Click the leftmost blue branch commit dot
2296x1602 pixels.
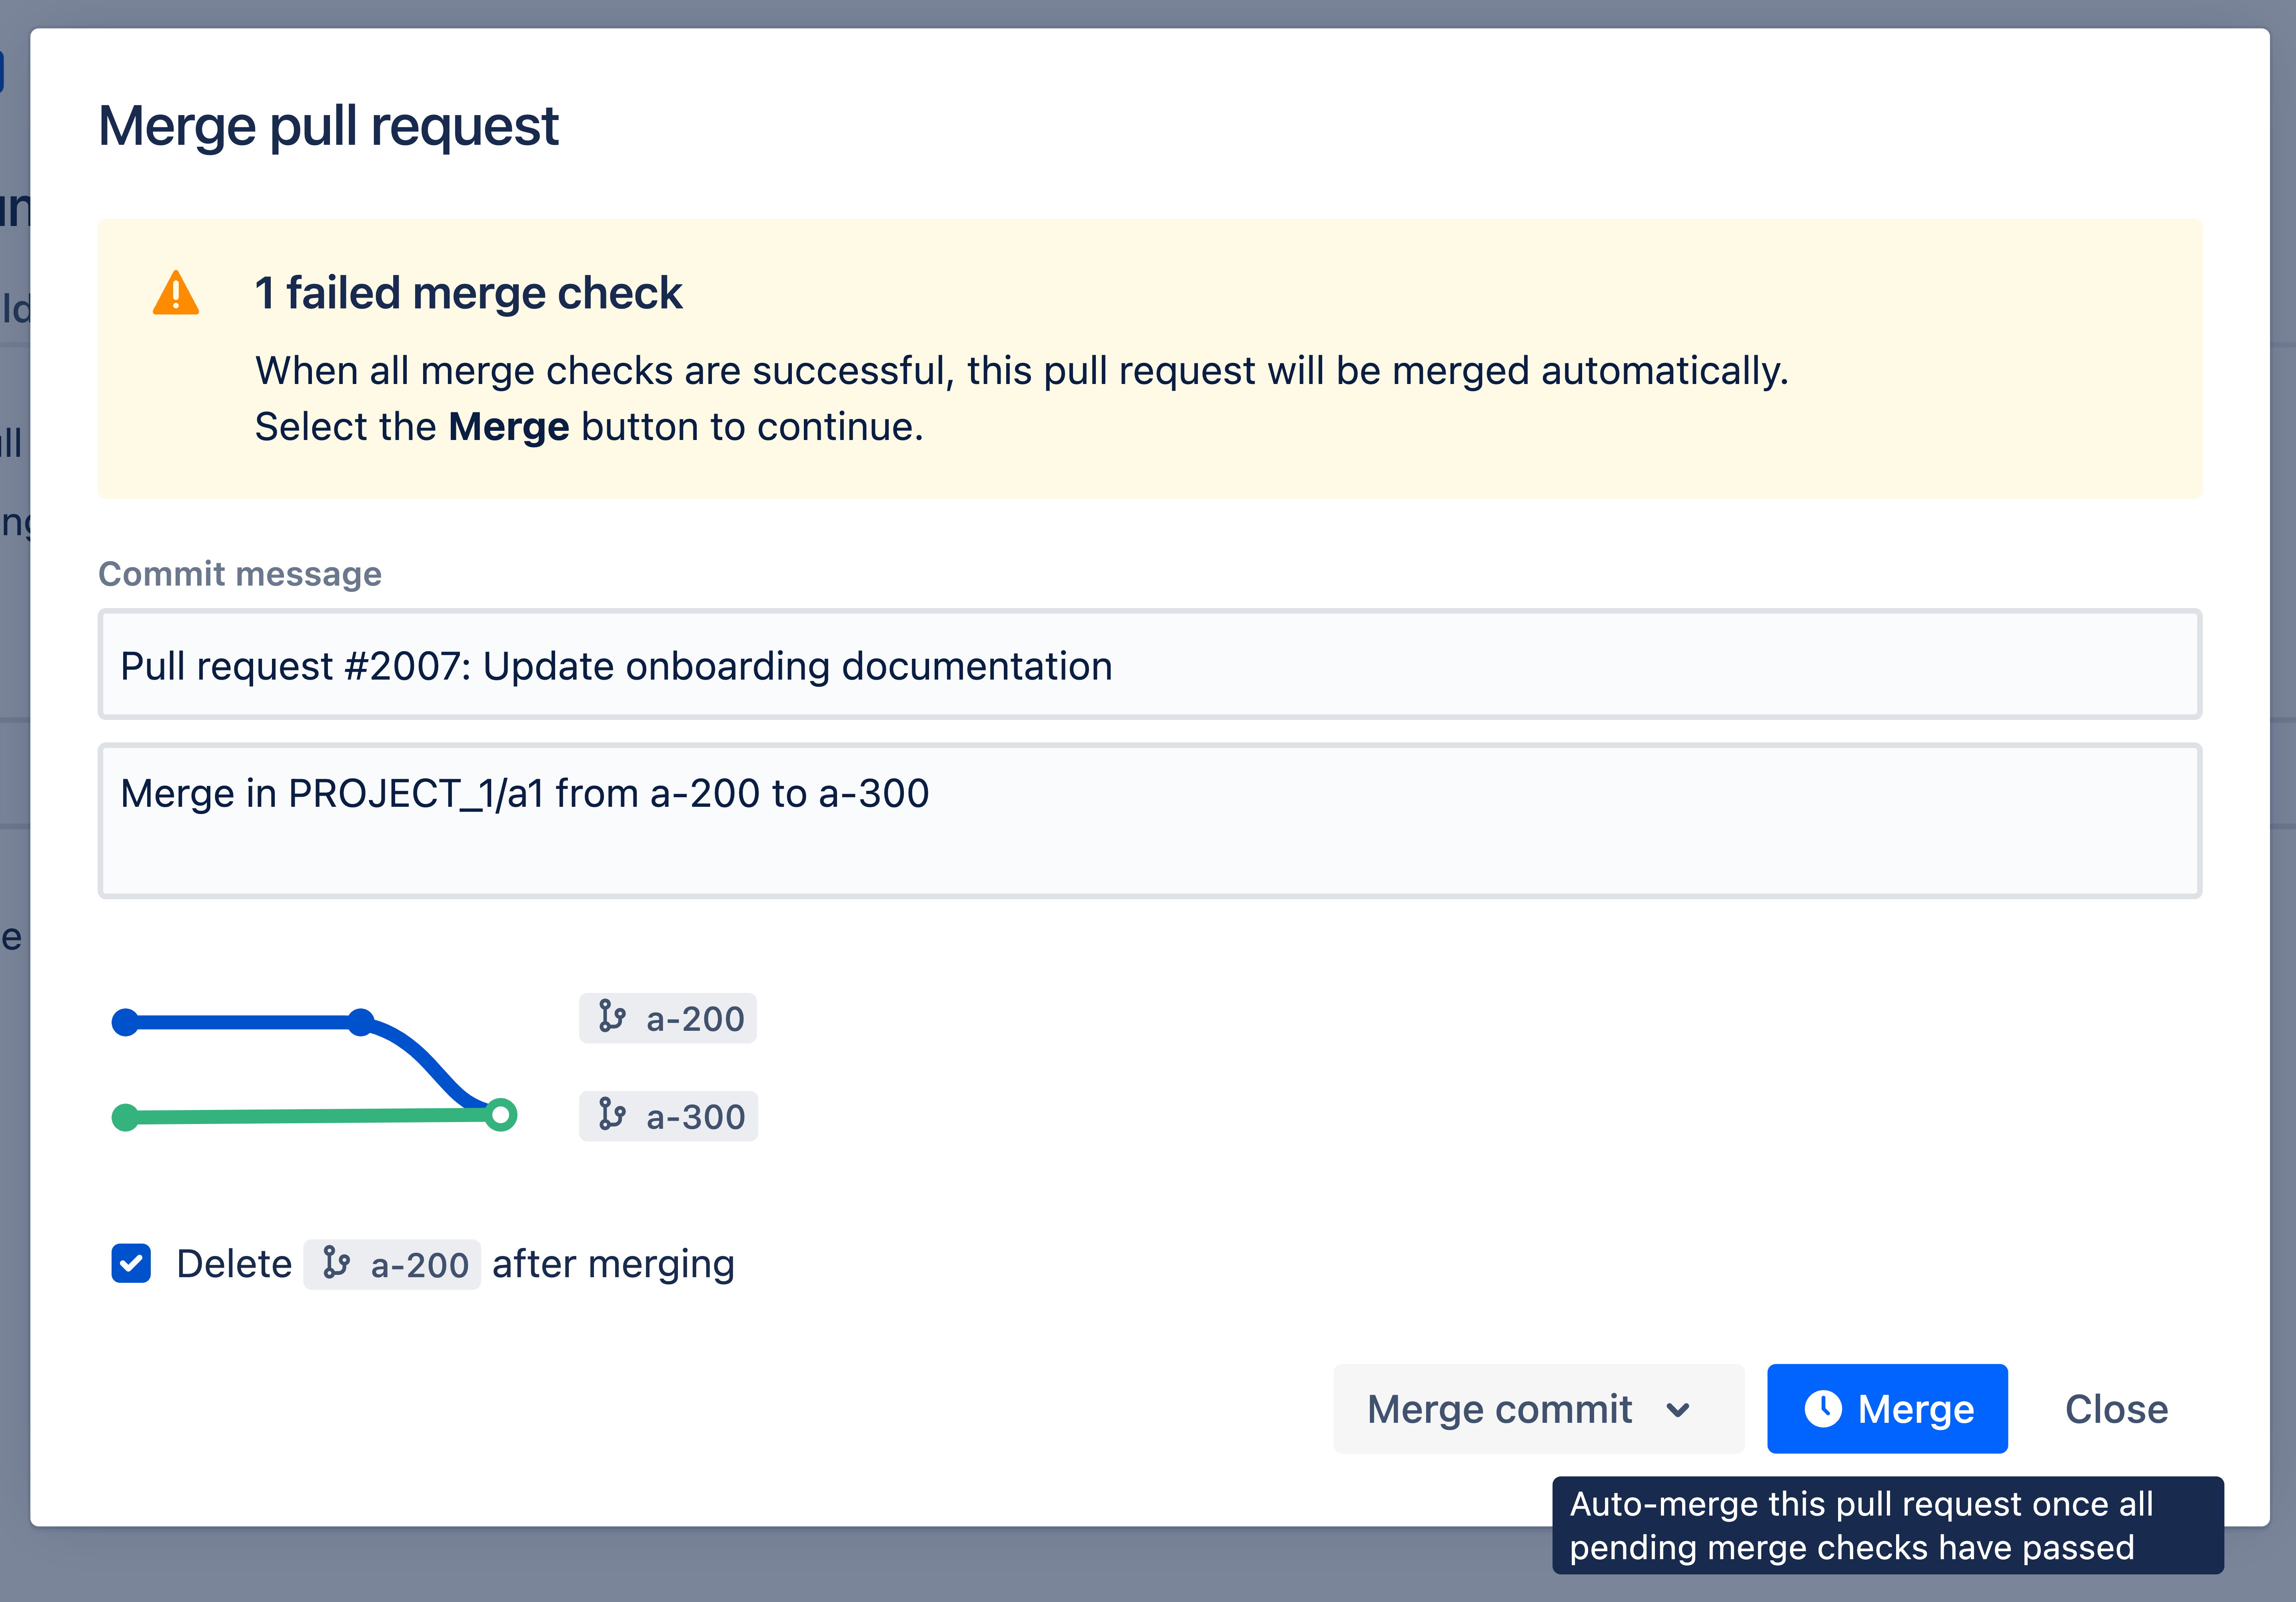coord(125,1022)
